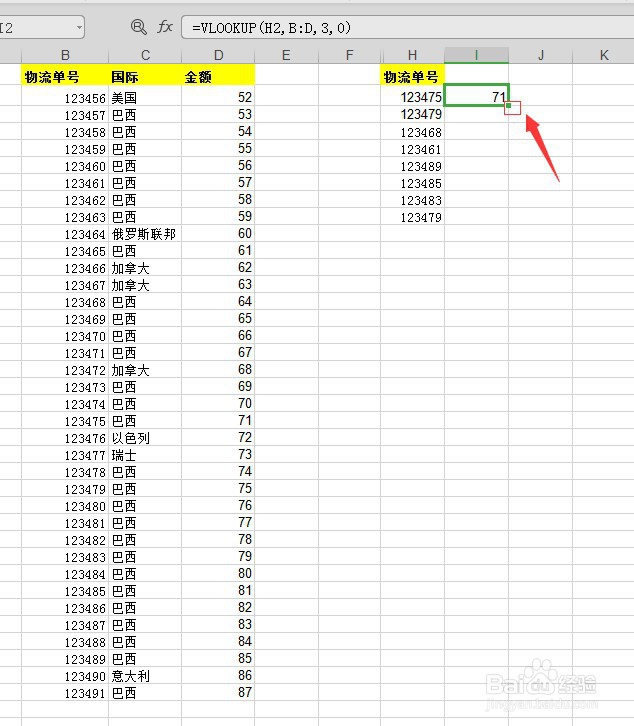
Task: Click the 物流单号 header in column B
Action: (x=65, y=76)
